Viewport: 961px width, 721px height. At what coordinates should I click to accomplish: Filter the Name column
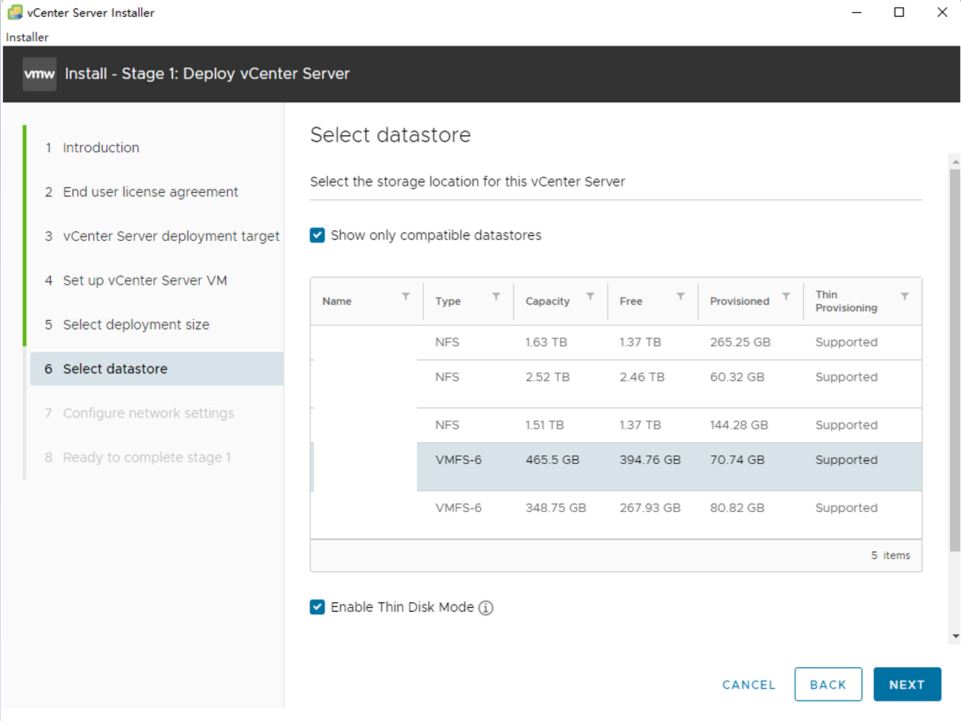pyautogui.click(x=406, y=297)
